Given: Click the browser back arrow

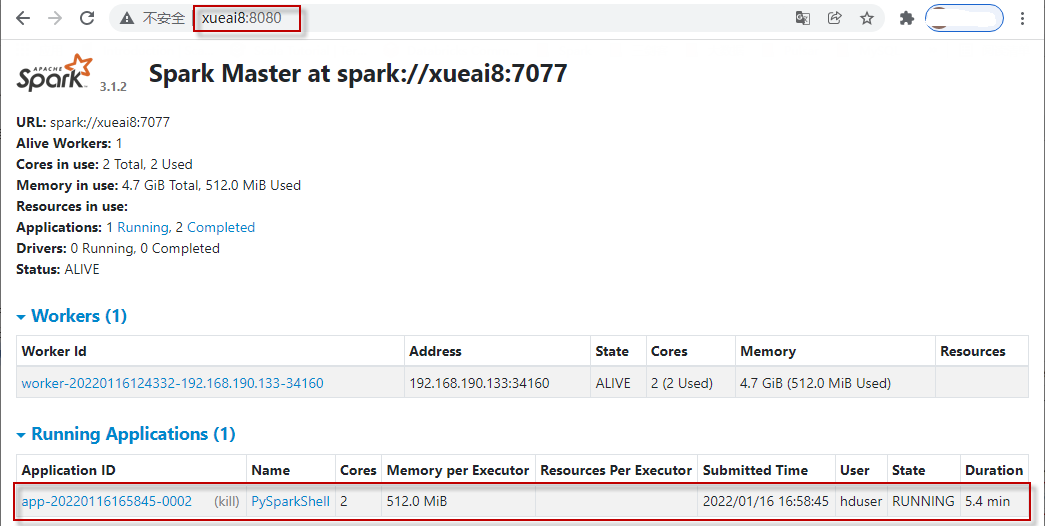Looking at the screenshot, I should (x=23, y=18).
